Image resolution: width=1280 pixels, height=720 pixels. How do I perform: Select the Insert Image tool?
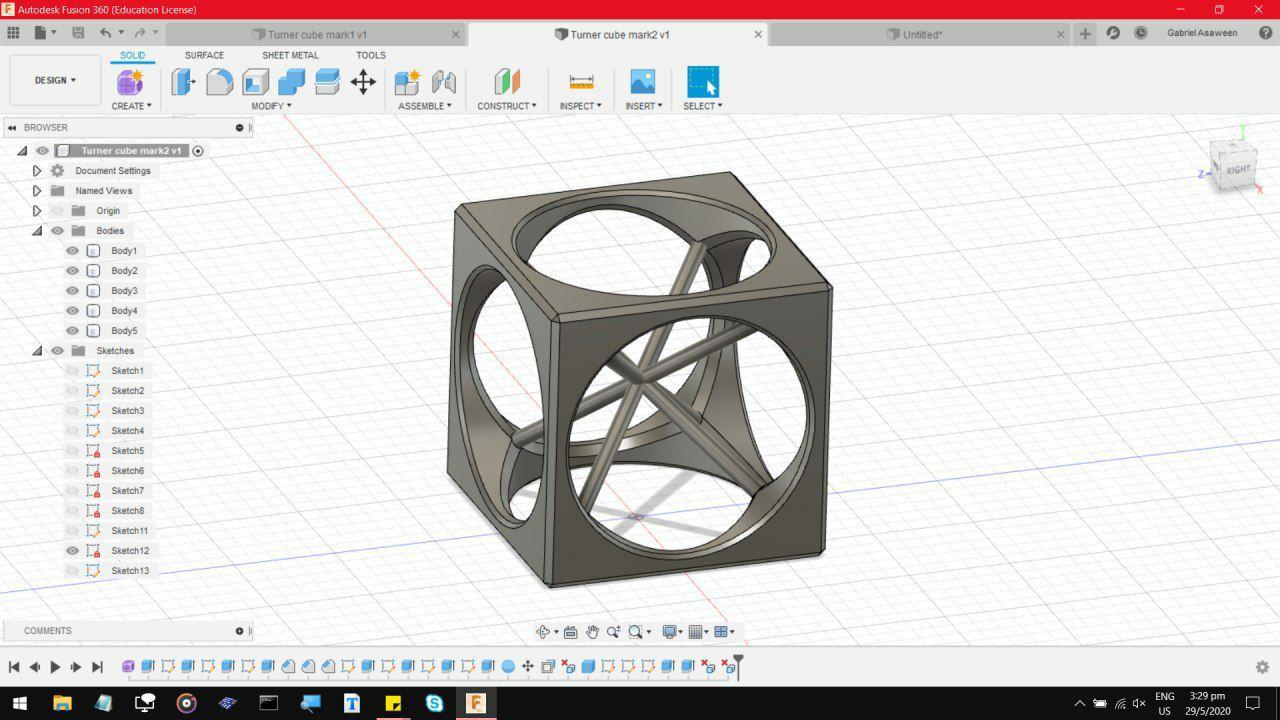(x=643, y=82)
